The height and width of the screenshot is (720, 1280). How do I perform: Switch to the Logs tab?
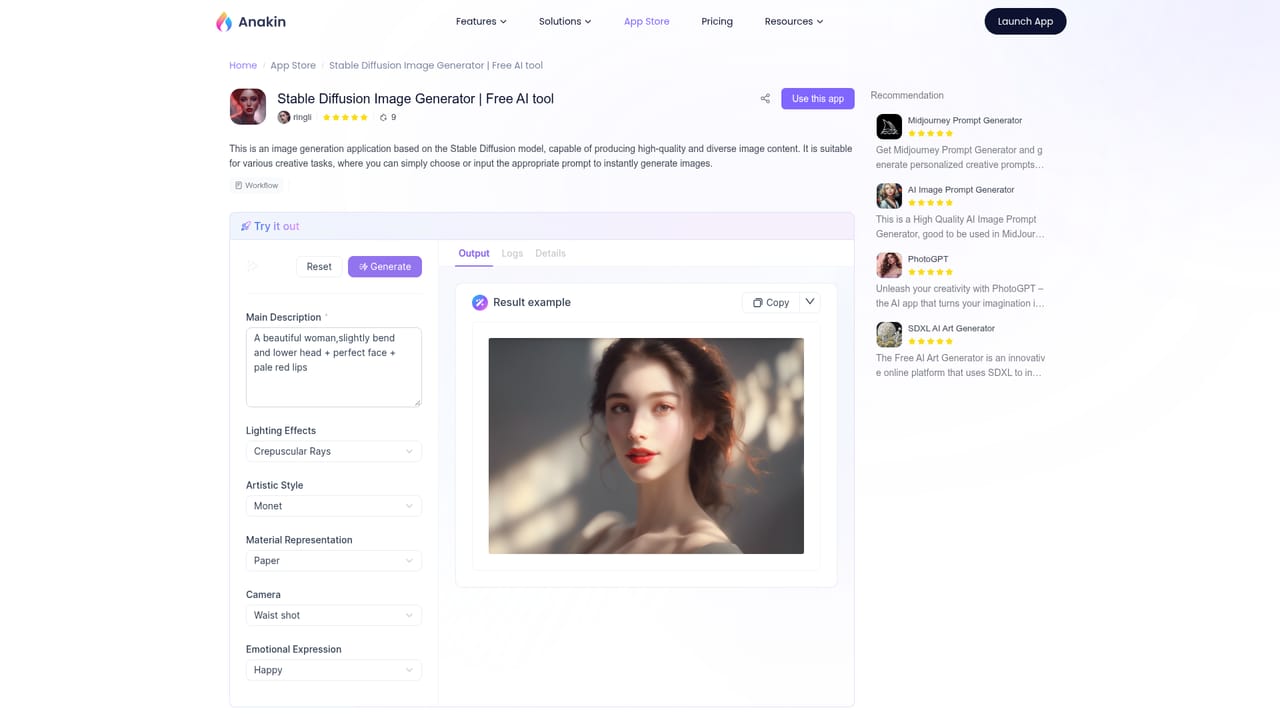pyautogui.click(x=512, y=254)
